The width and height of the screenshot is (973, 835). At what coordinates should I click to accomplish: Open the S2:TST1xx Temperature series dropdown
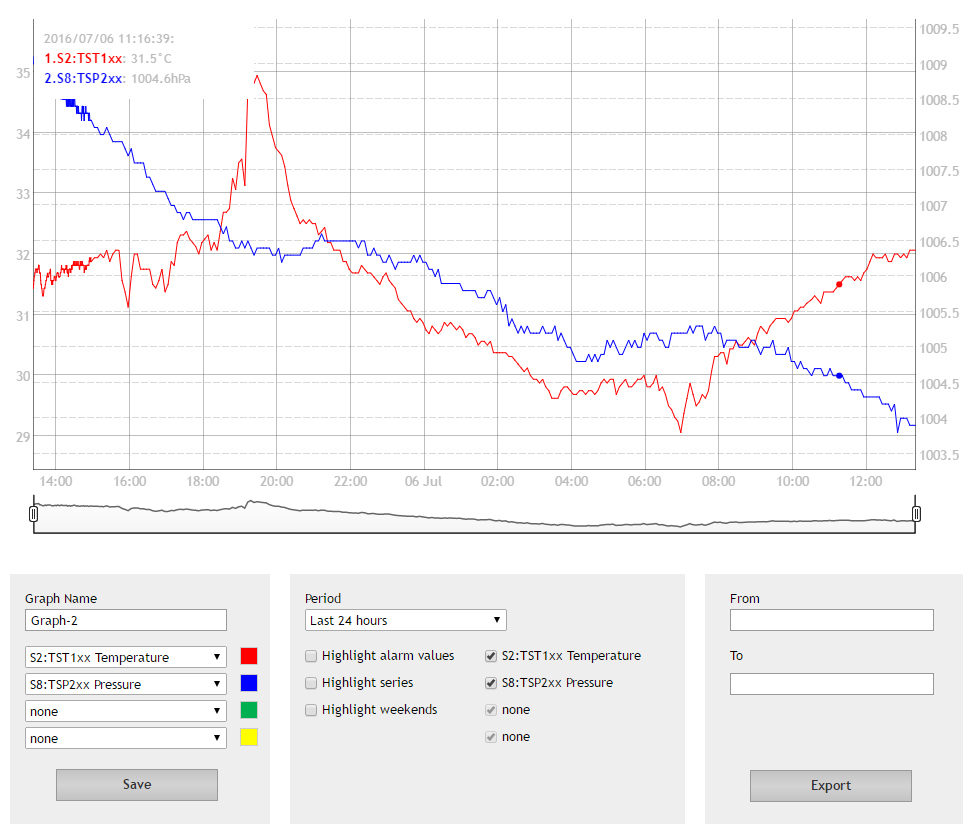(126, 657)
